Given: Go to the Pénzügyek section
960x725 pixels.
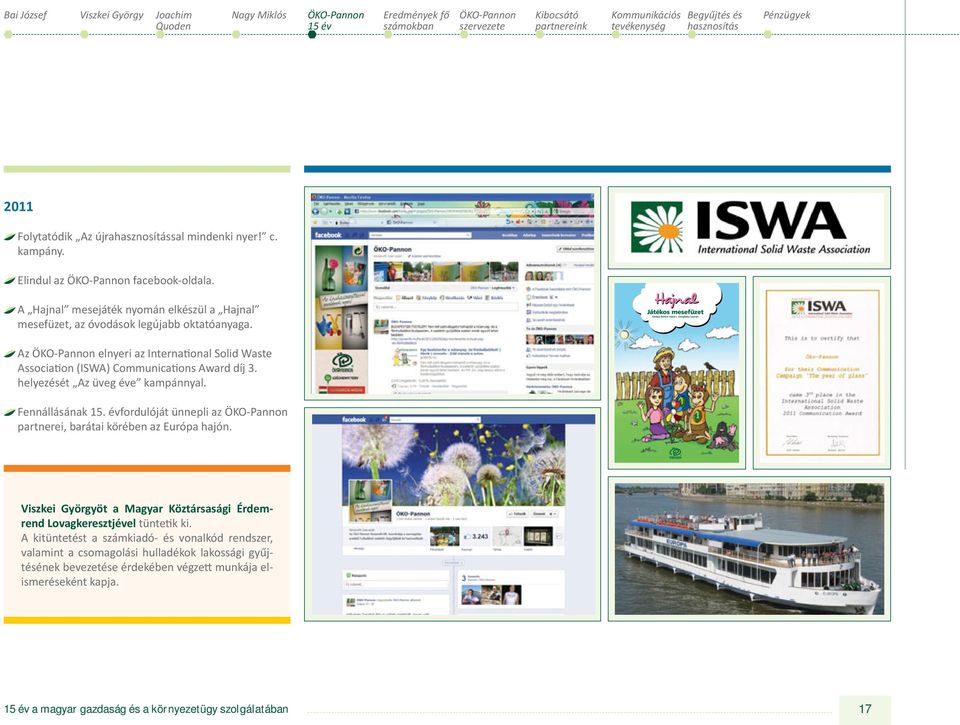Looking at the screenshot, I should [x=787, y=15].
